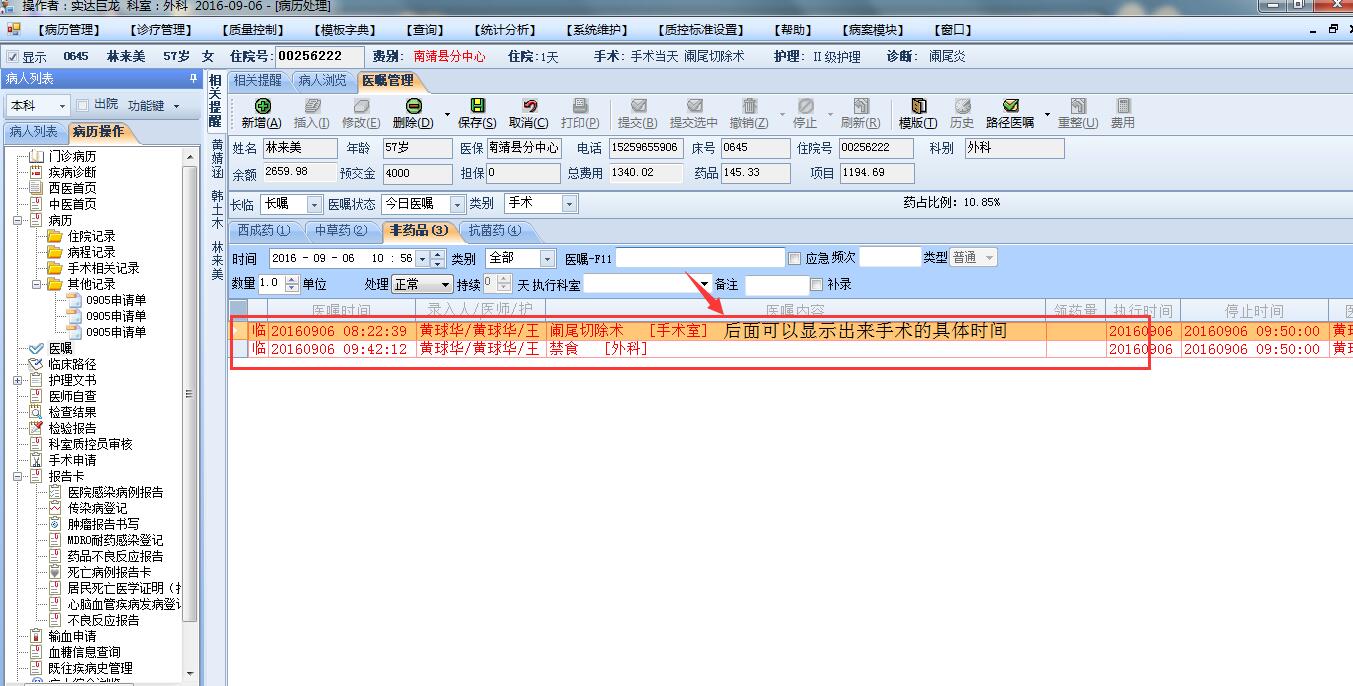
Task: Open the 类别 全部 dropdown
Action: point(549,258)
